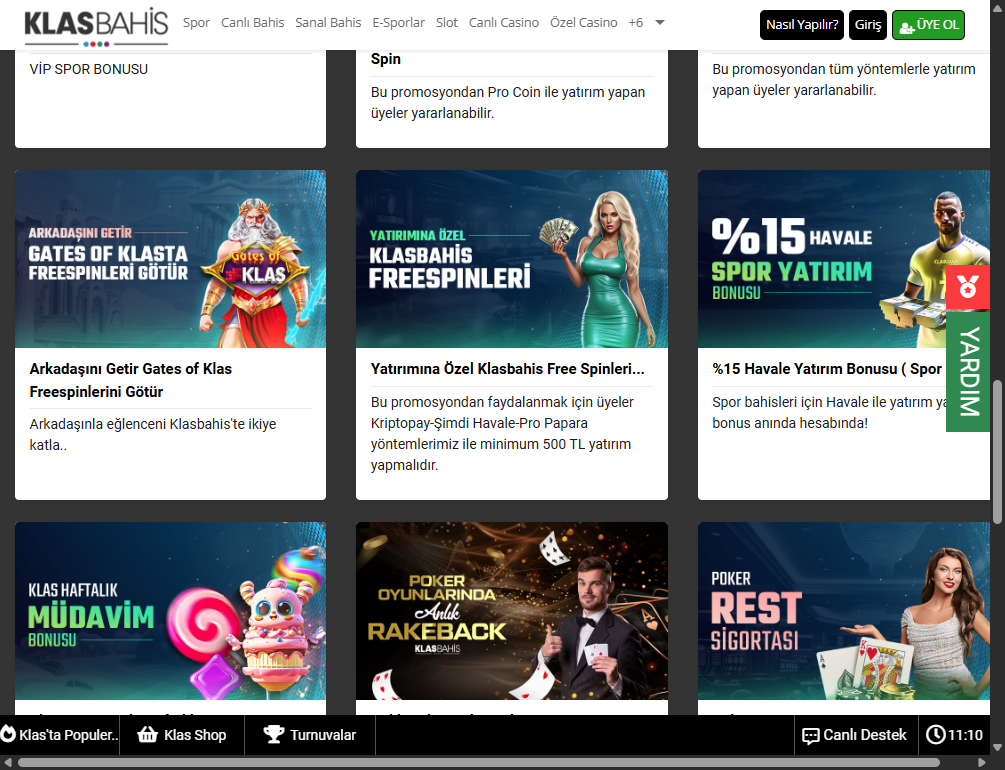Expand the +6 more categories dropdown

(x=646, y=23)
